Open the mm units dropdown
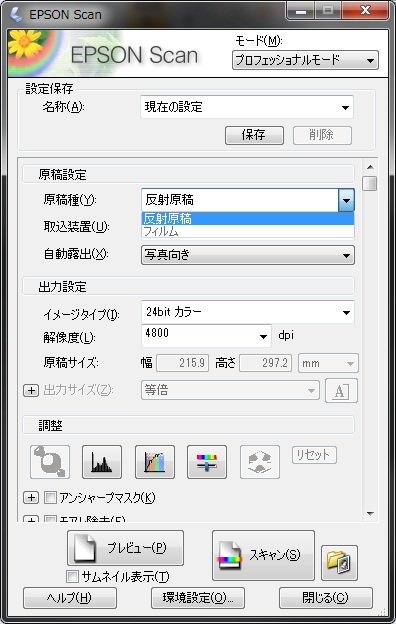 (328, 363)
